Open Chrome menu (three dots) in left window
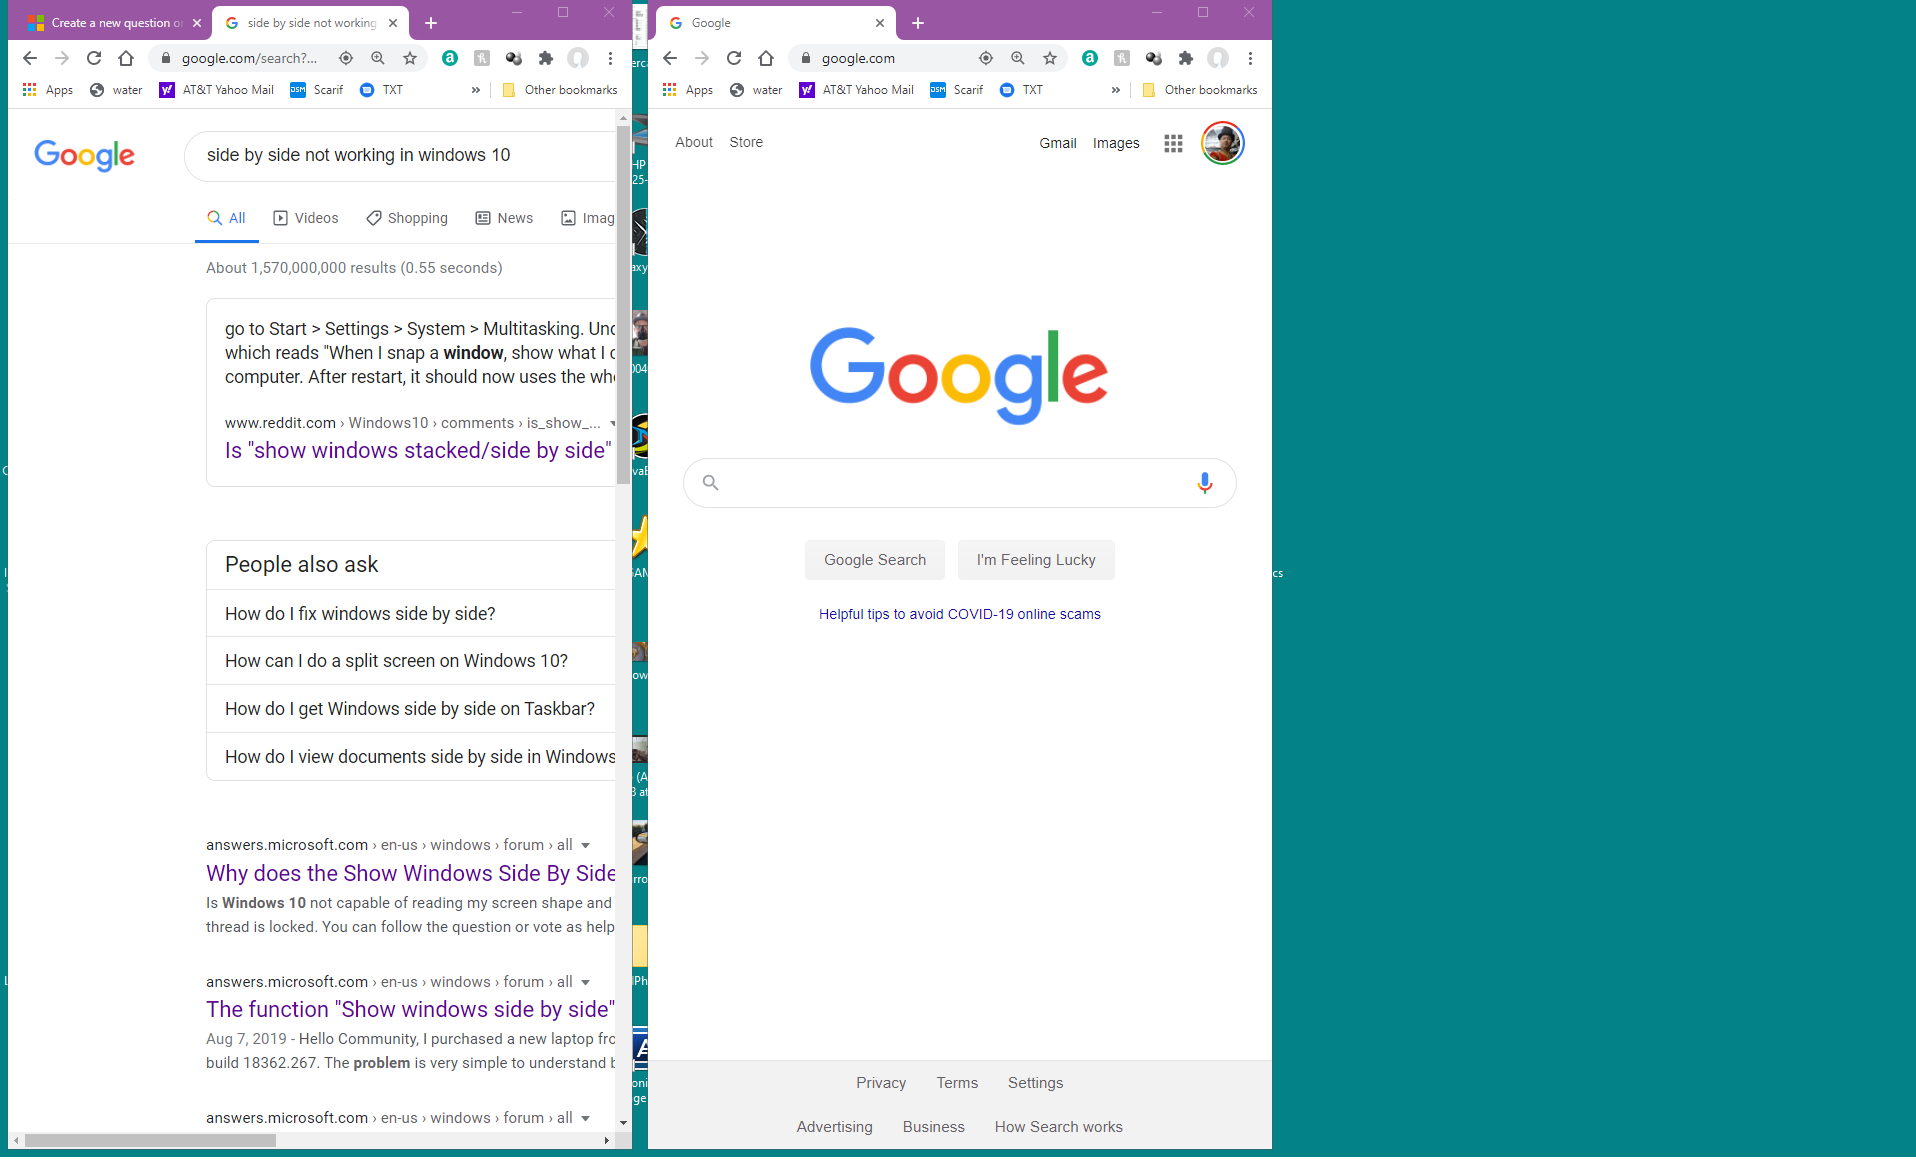Viewport: 1916px width, 1159px height. click(610, 58)
